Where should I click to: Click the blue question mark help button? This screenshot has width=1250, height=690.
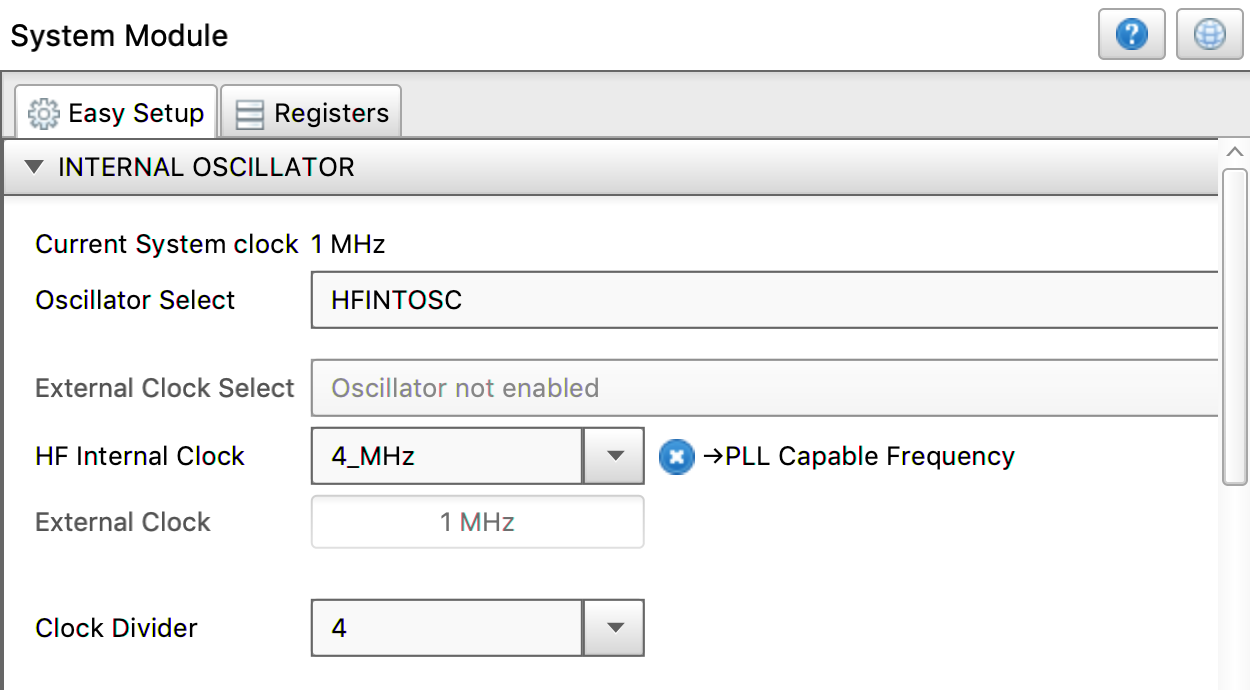tap(1132, 36)
